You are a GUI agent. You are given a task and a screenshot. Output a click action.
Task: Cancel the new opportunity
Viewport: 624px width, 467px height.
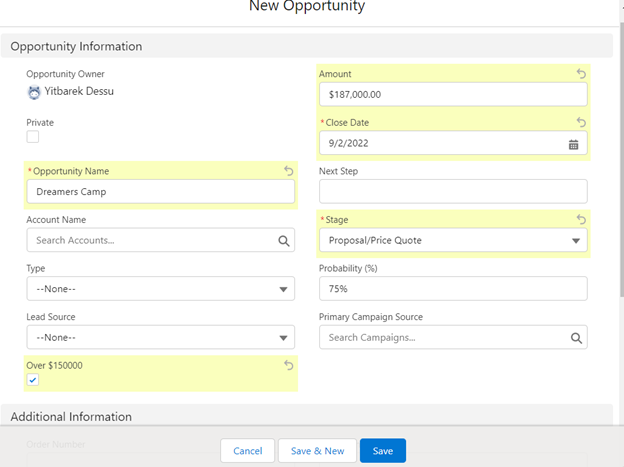[248, 451]
